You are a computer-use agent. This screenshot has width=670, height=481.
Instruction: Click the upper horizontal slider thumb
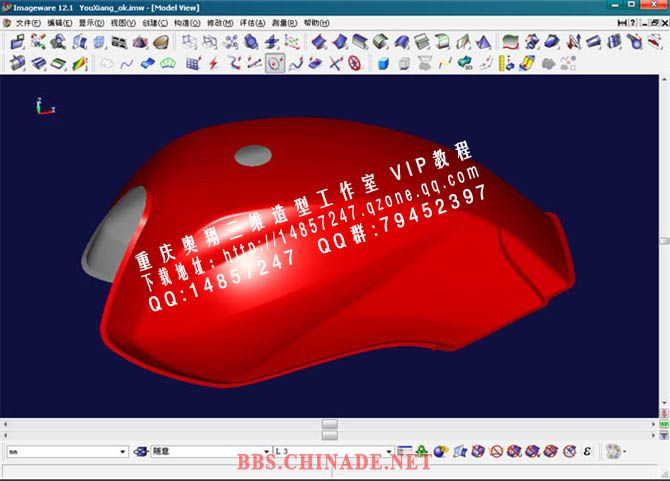point(329,424)
